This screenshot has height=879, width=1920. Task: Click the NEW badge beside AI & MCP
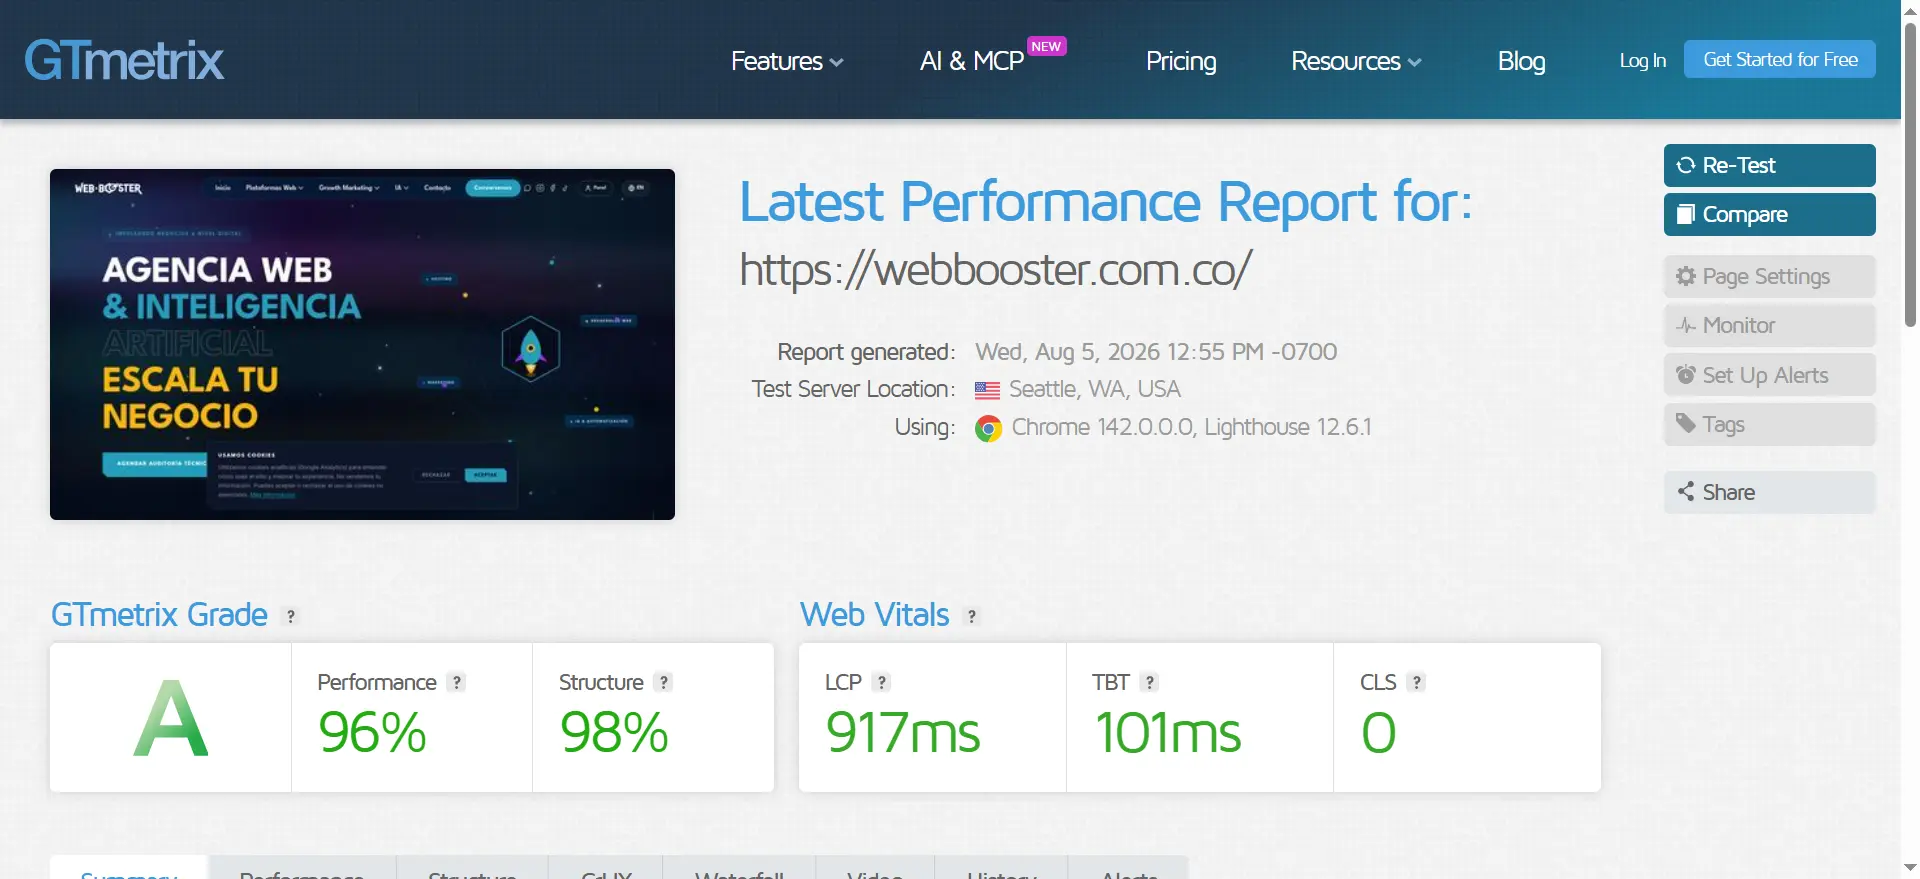pos(1046,46)
